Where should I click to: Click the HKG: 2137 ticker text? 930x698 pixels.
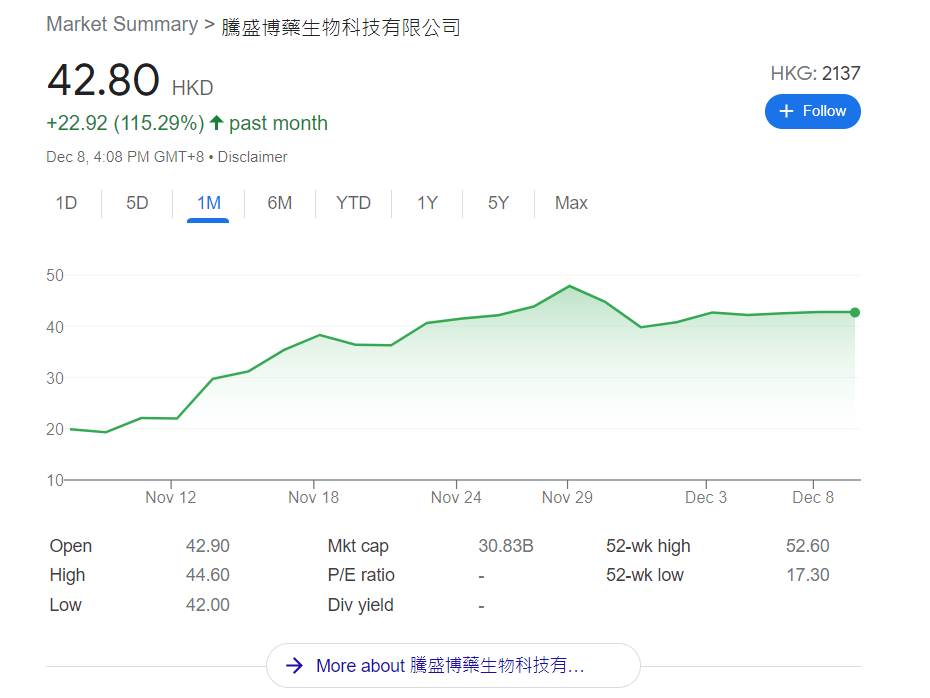[815, 74]
